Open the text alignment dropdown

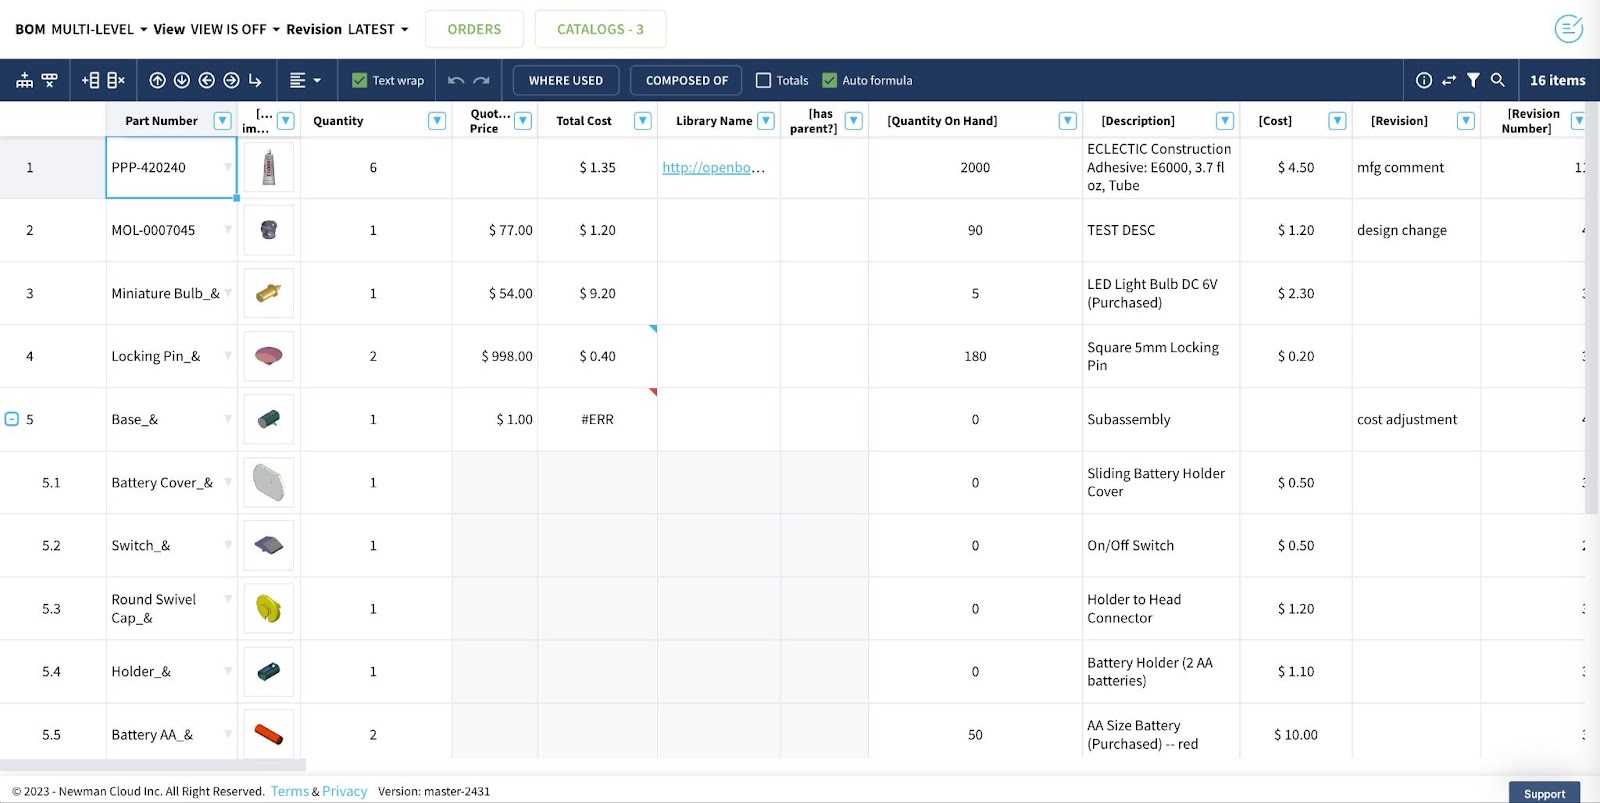305,80
